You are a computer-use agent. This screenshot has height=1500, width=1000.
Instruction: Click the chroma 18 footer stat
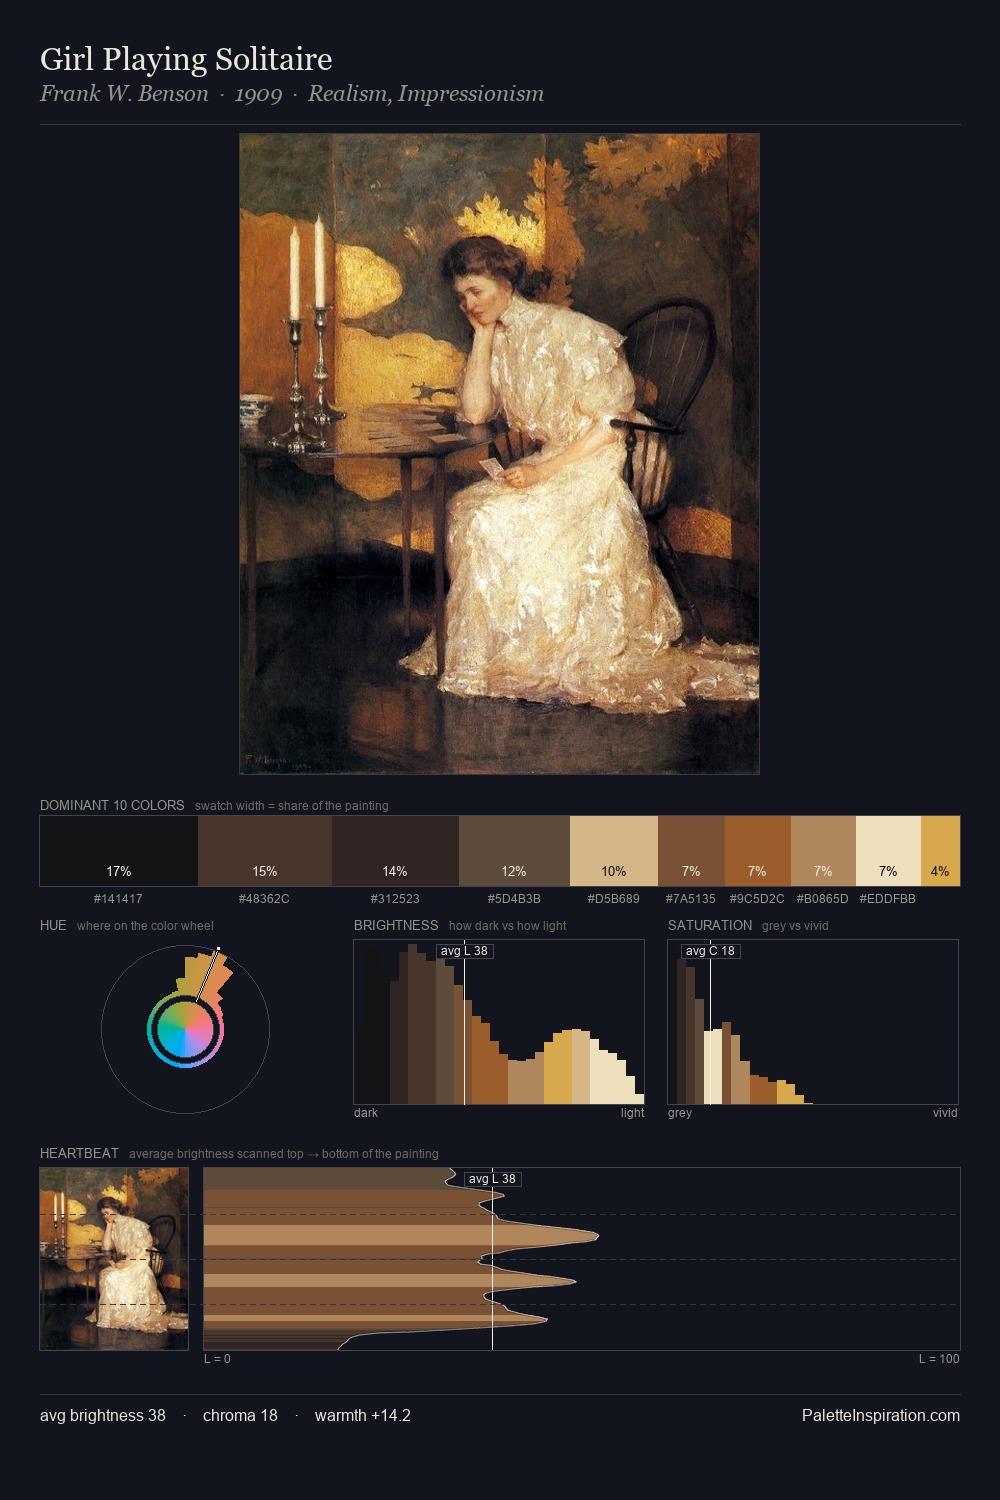coord(240,1415)
